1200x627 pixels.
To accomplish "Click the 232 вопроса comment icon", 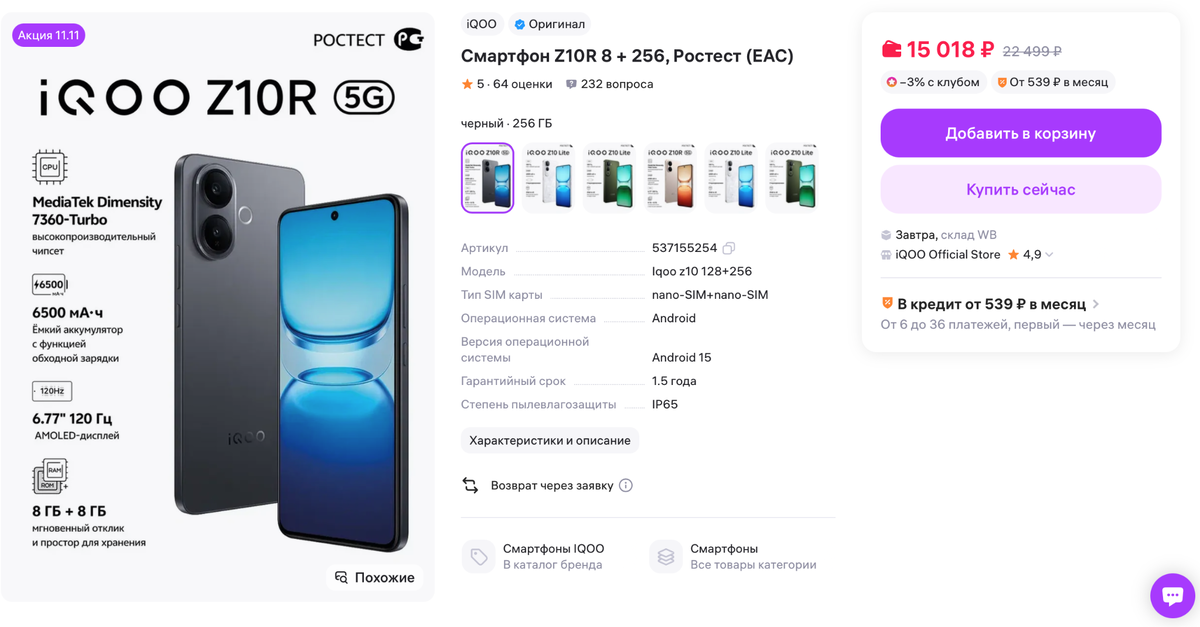I will tap(571, 84).
